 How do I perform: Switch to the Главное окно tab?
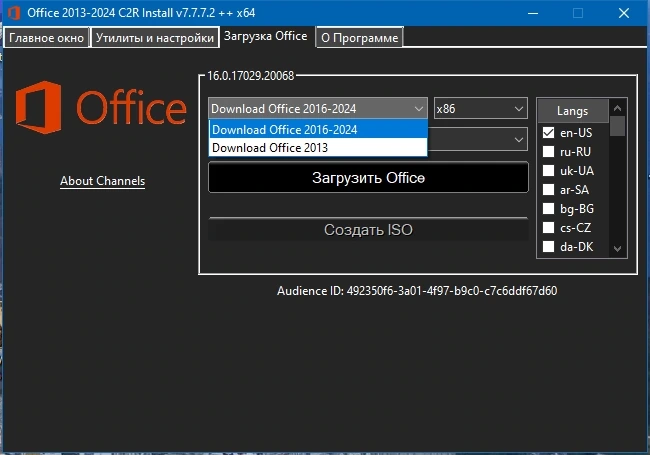tap(46, 38)
